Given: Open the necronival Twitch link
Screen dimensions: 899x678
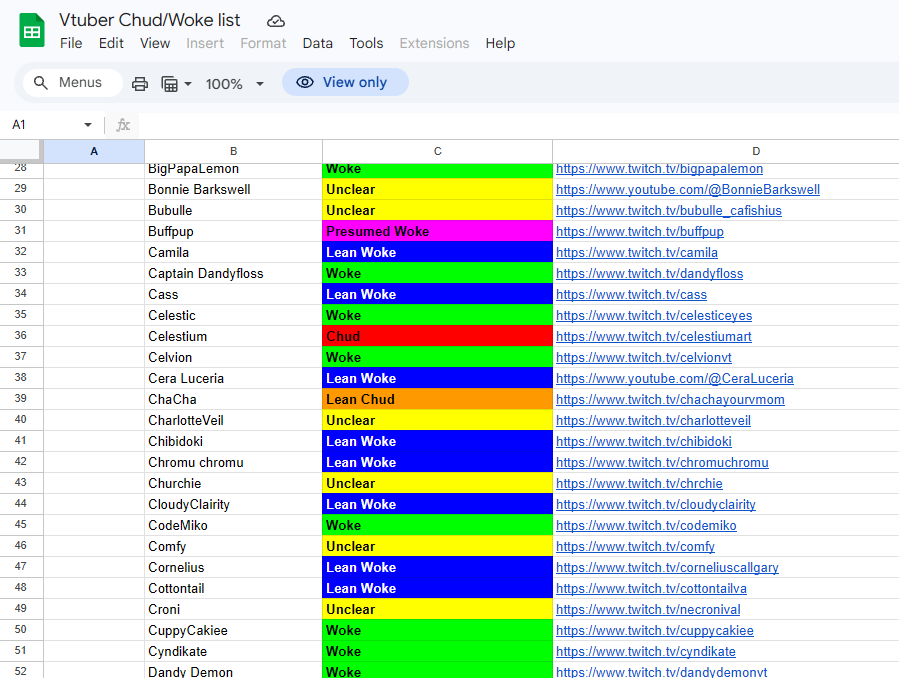Looking at the screenshot, I should pyautogui.click(x=648, y=609).
